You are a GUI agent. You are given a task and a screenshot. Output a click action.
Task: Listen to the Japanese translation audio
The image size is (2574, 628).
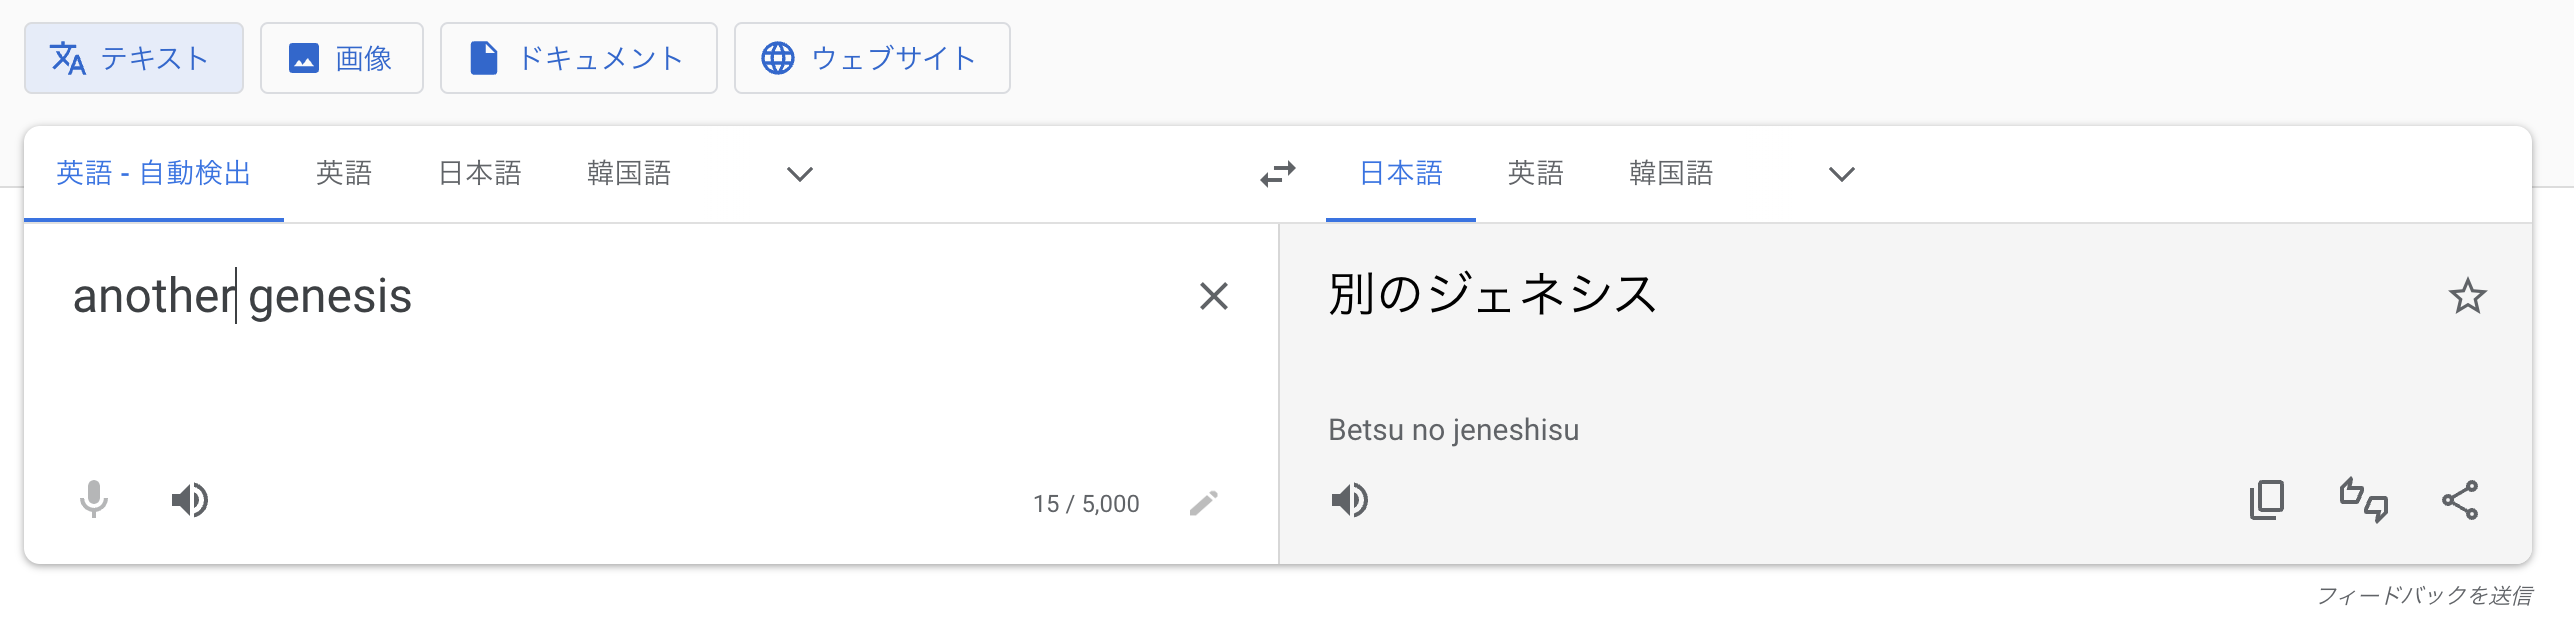pos(1349,499)
